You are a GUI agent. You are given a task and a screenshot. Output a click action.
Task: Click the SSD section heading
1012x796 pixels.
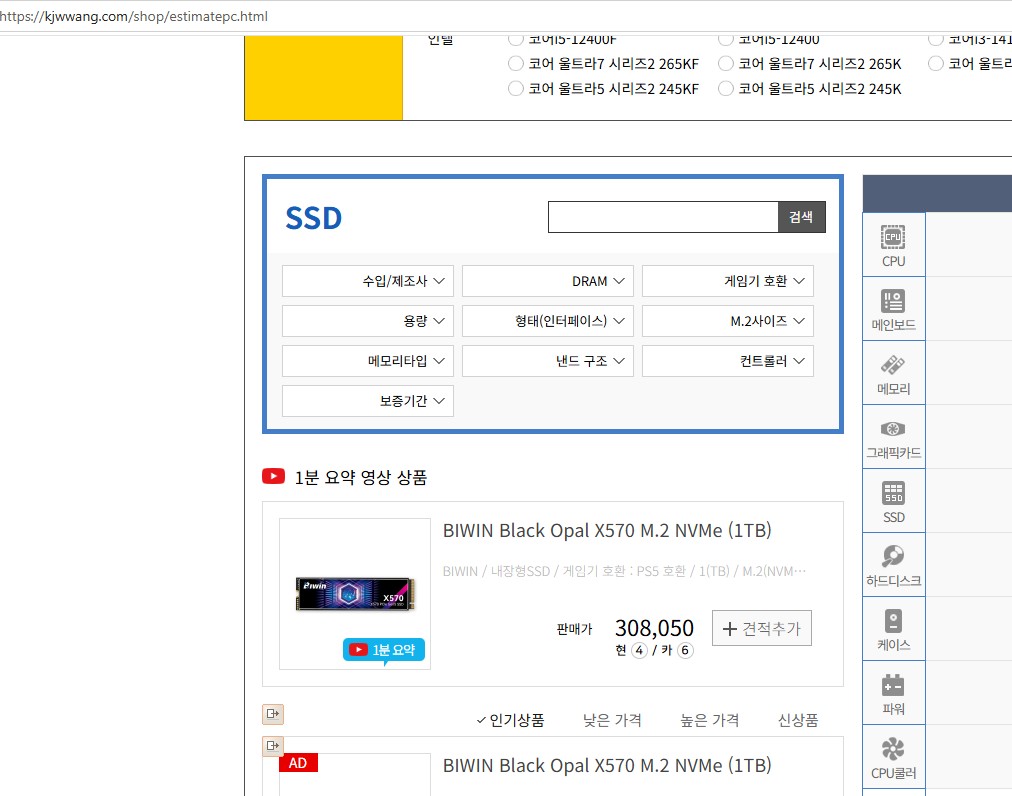pos(314,218)
